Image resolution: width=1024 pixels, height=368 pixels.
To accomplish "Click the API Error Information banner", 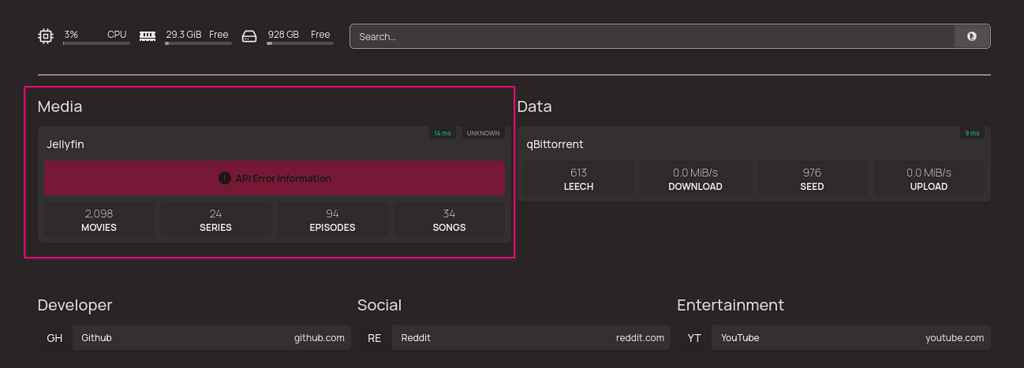I will pyautogui.click(x=274, y=178).
